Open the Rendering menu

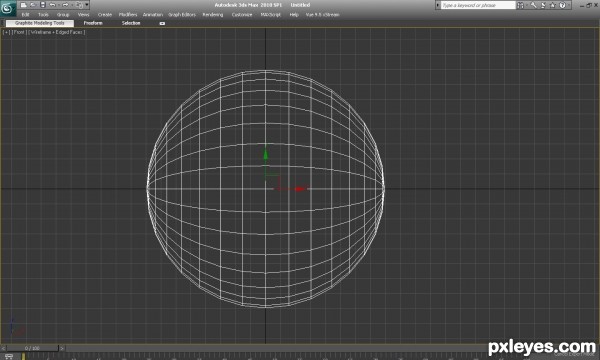point(213,15)
